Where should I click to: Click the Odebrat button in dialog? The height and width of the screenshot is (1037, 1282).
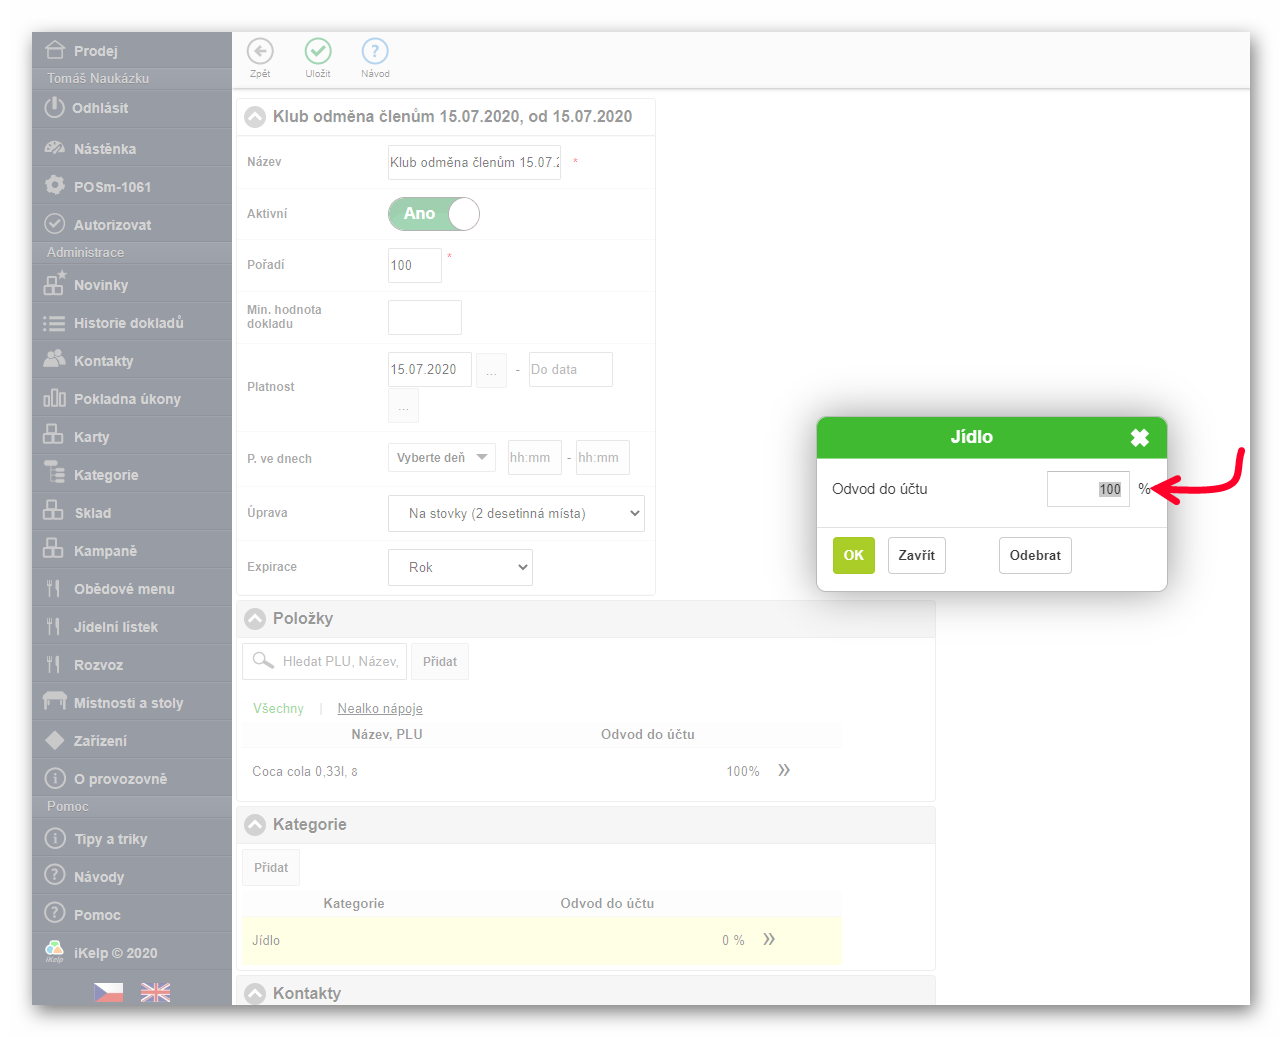tap(1035, 555)
